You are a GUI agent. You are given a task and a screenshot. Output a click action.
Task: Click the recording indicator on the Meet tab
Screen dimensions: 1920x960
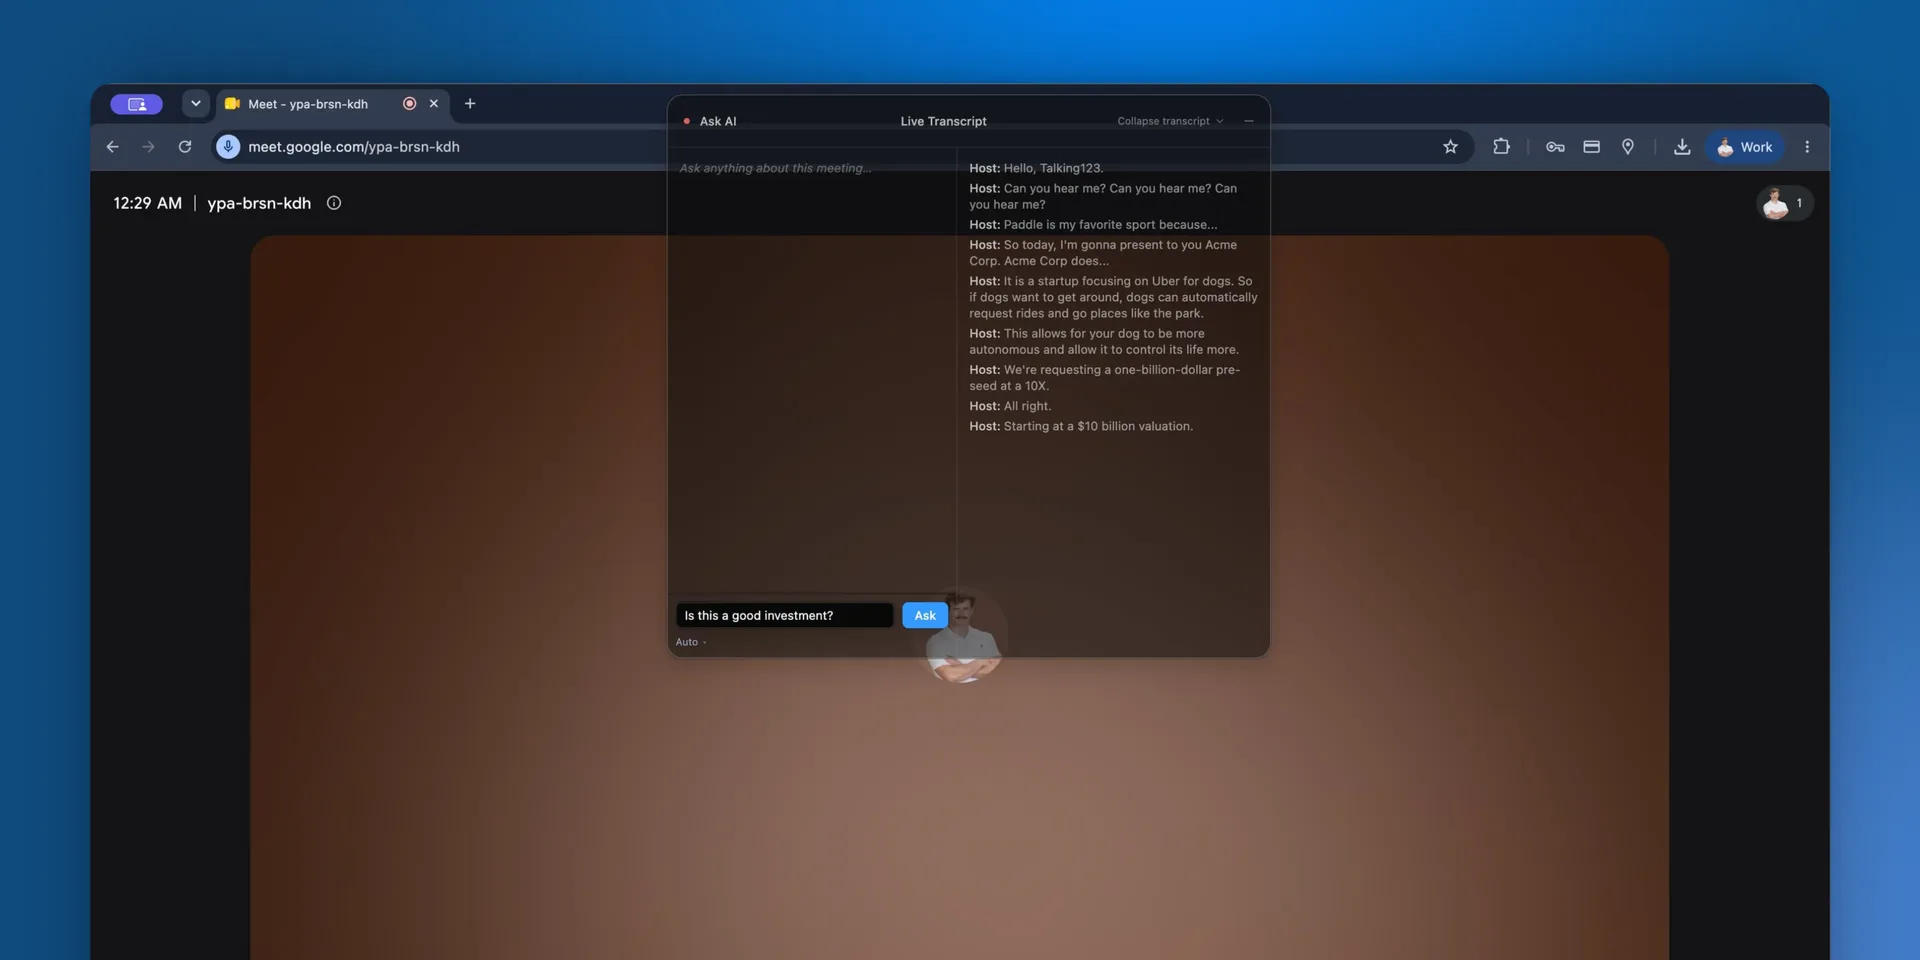click(x=409, y=103)
